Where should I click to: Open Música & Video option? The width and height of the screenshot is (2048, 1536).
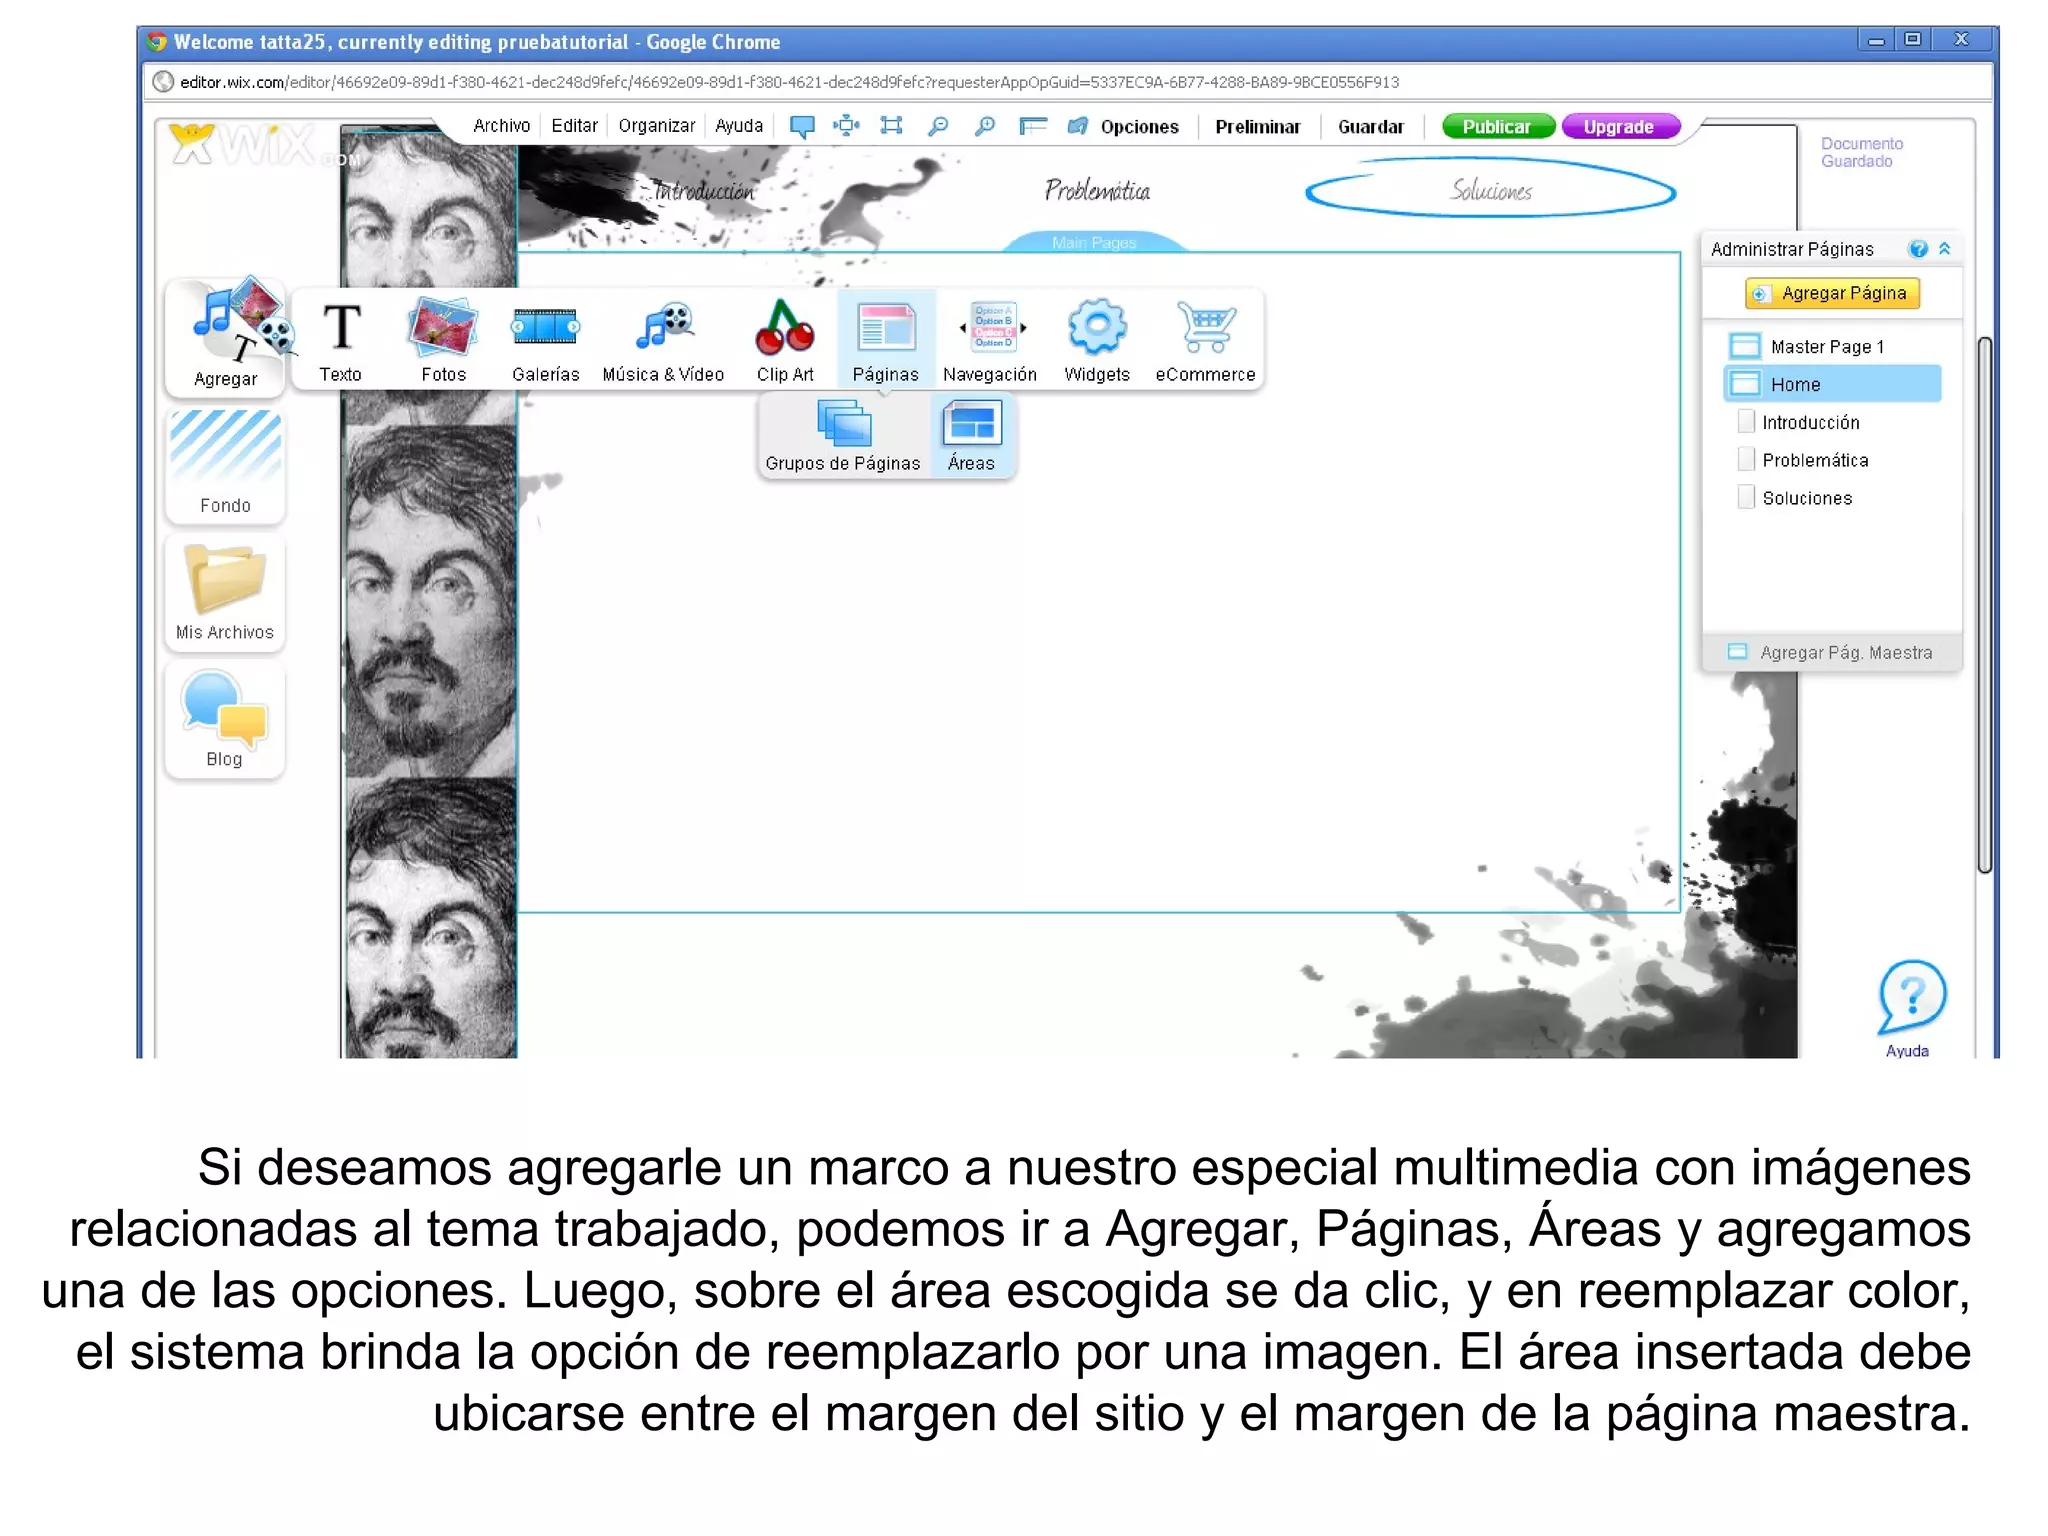pos(663,340)
